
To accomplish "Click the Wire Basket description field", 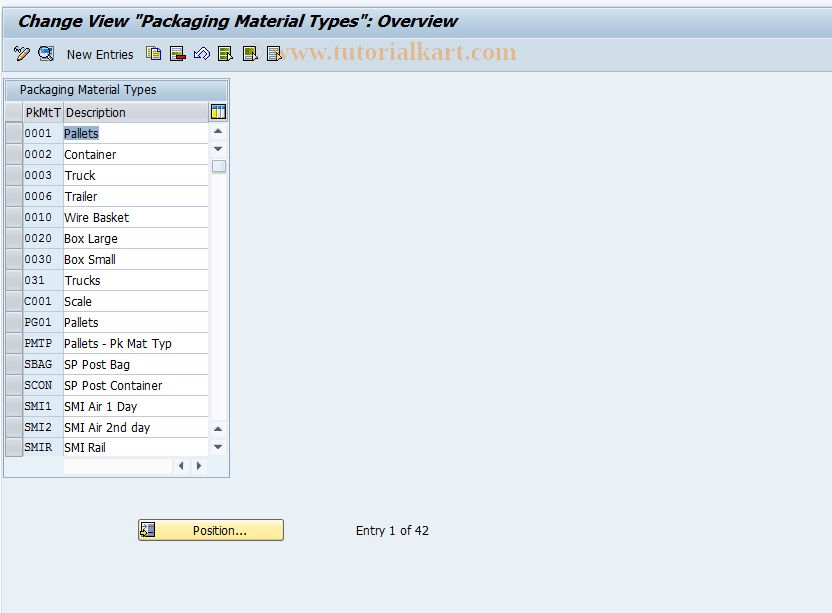I will click(136, 217).
